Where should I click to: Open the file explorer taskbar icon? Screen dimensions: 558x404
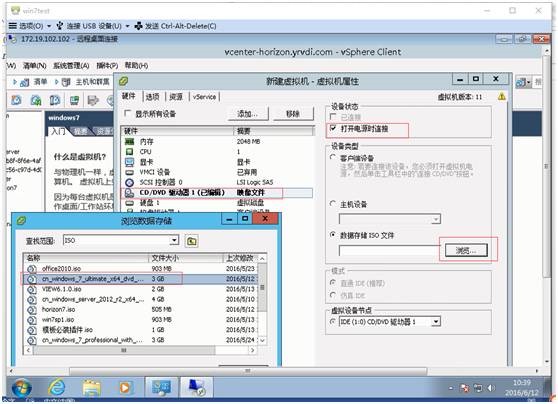91,387
